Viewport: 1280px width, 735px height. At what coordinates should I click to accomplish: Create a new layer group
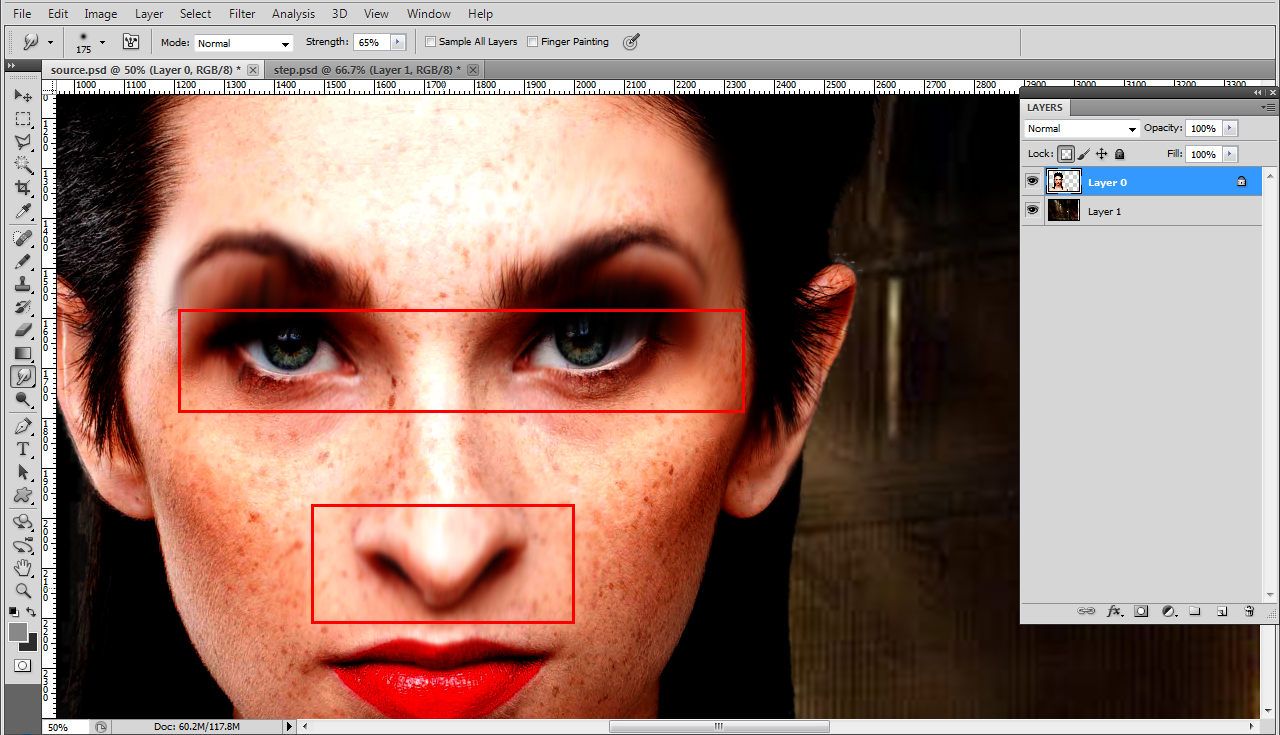(x=1195, y=611)
